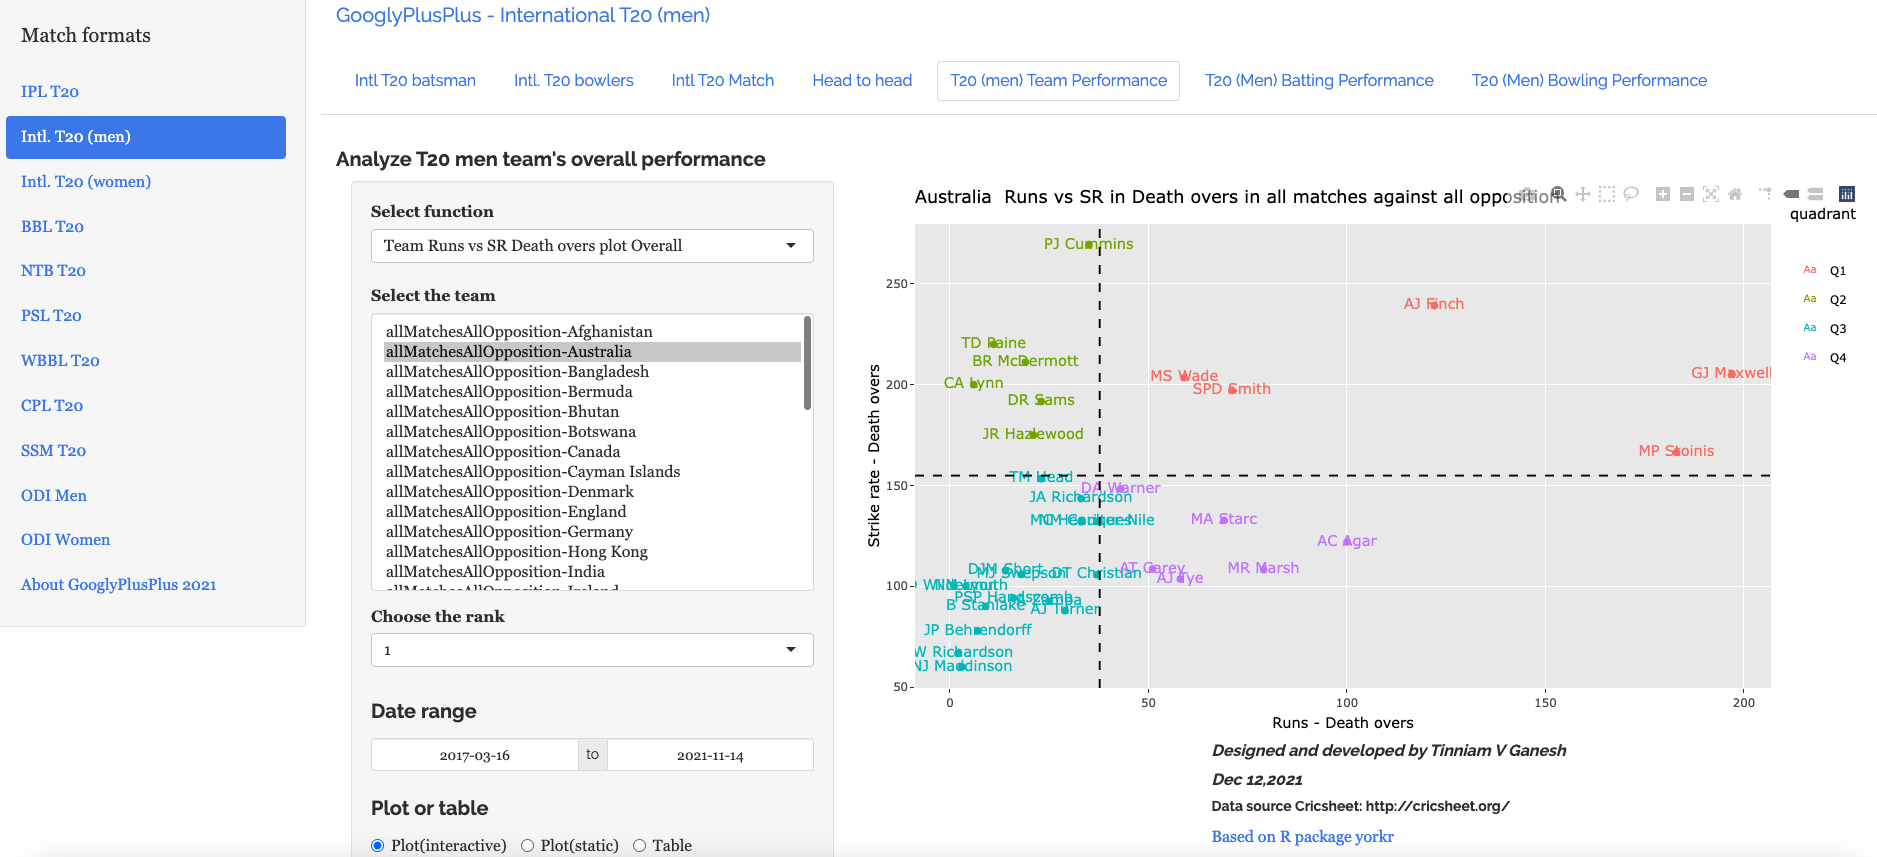Viewport: 1877px width, 857px height.
Task: Follow the Based on R package yorkr link
Action: tap(1302, 837)
